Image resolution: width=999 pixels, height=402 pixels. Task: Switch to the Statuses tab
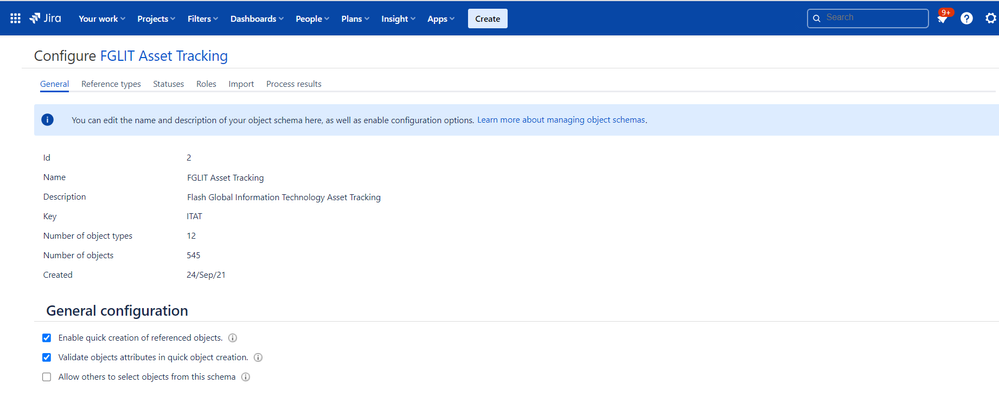tap(168, 84)
